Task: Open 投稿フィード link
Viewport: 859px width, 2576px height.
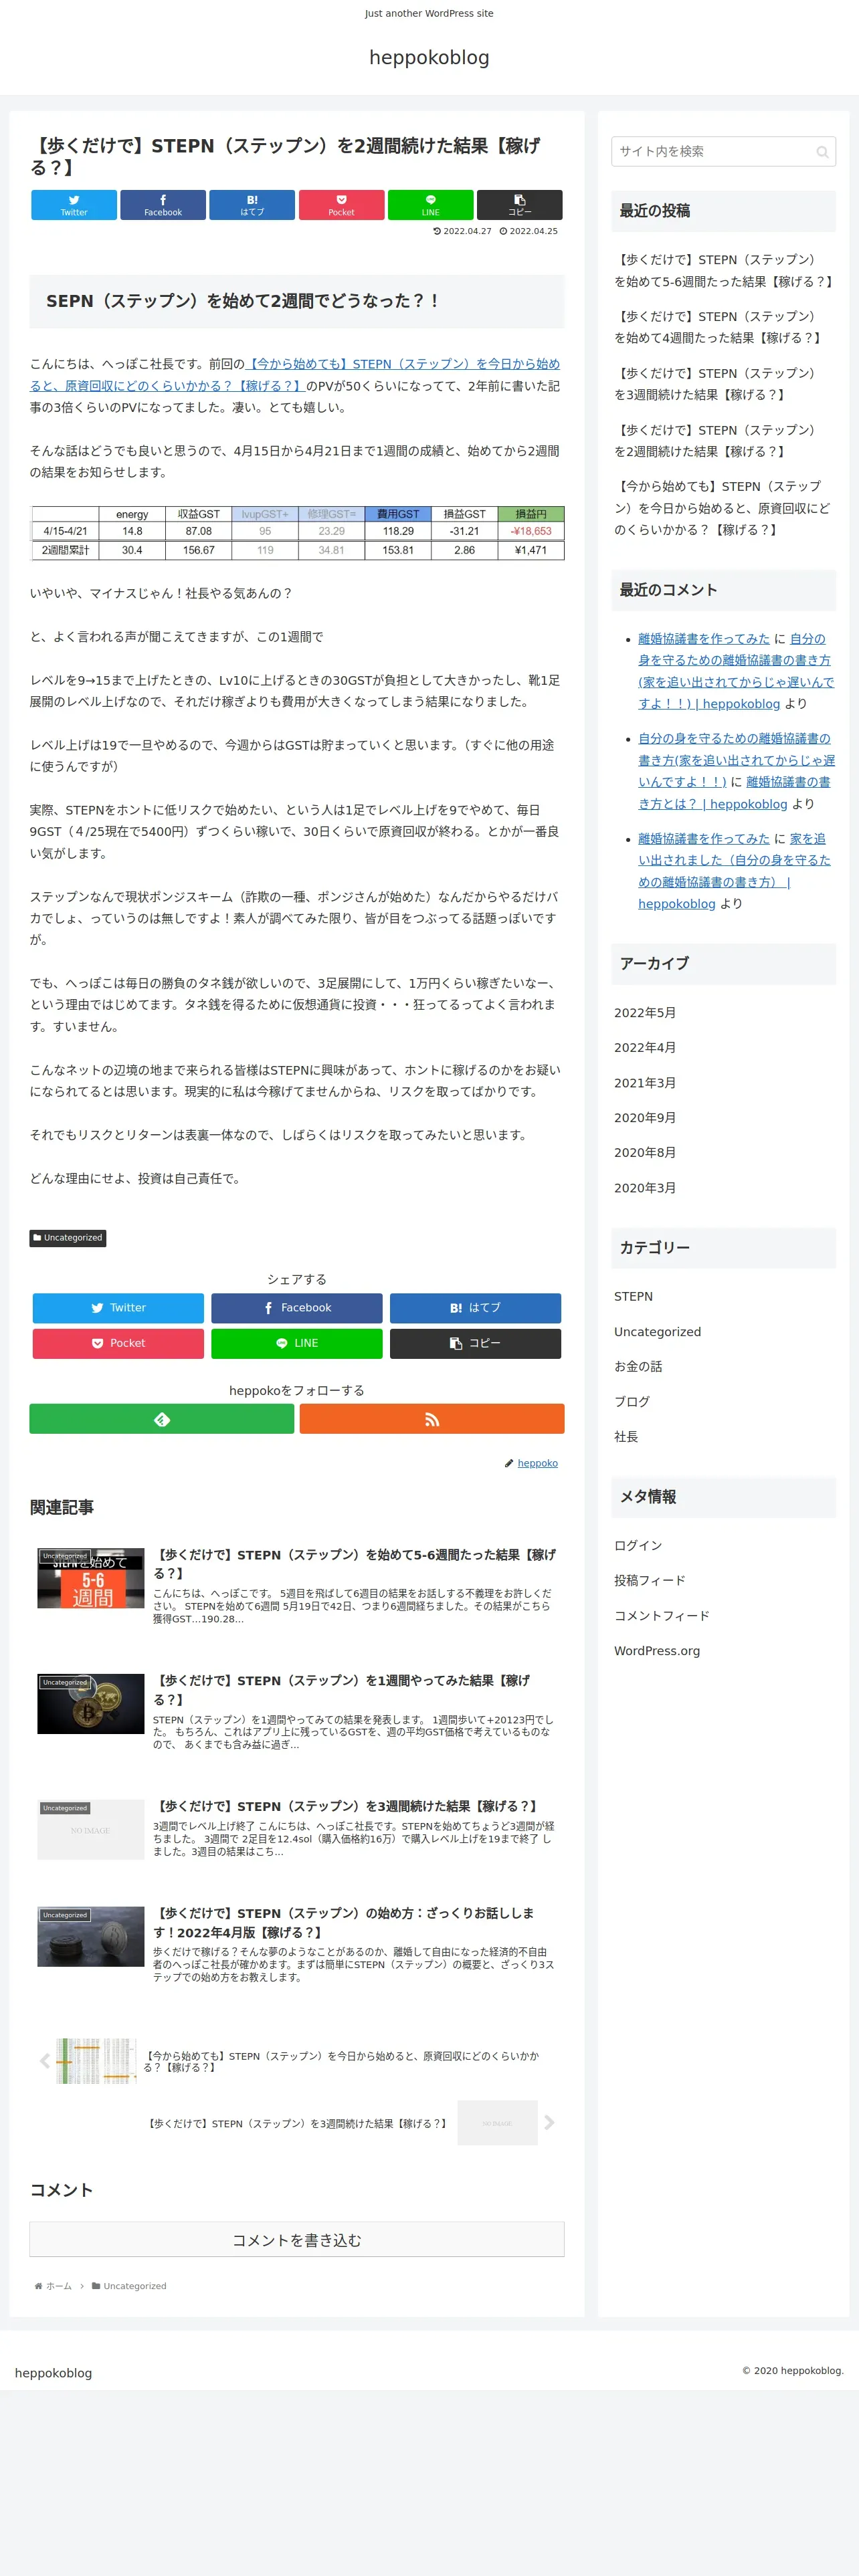Action: tap(650, 1581)
